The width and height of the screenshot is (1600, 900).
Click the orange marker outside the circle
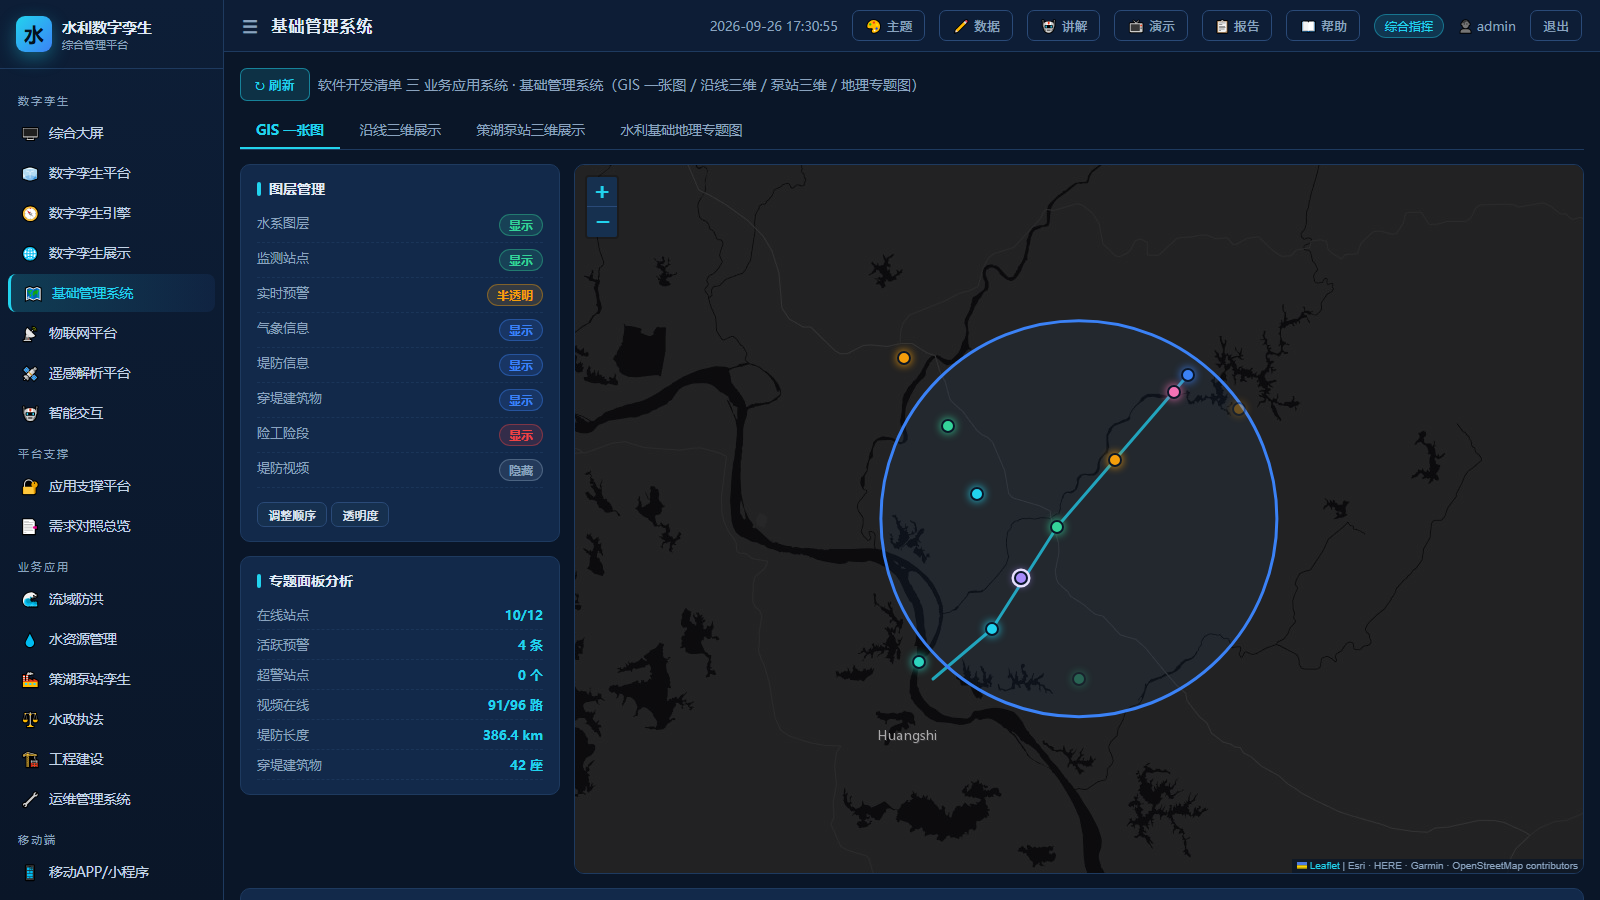coord(904,358)
